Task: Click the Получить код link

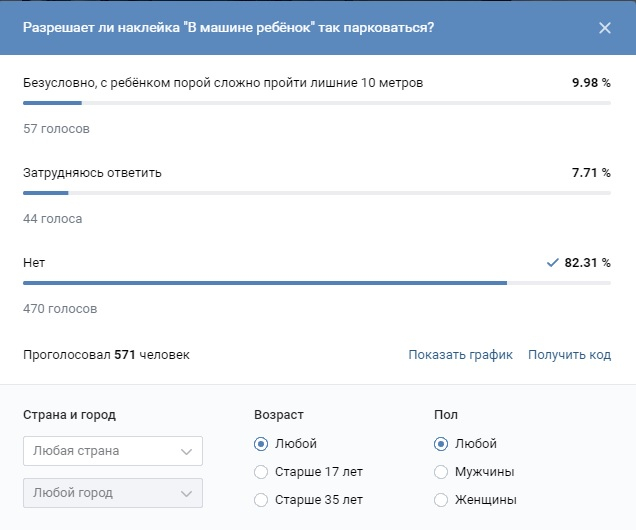Action: (569, 355)
